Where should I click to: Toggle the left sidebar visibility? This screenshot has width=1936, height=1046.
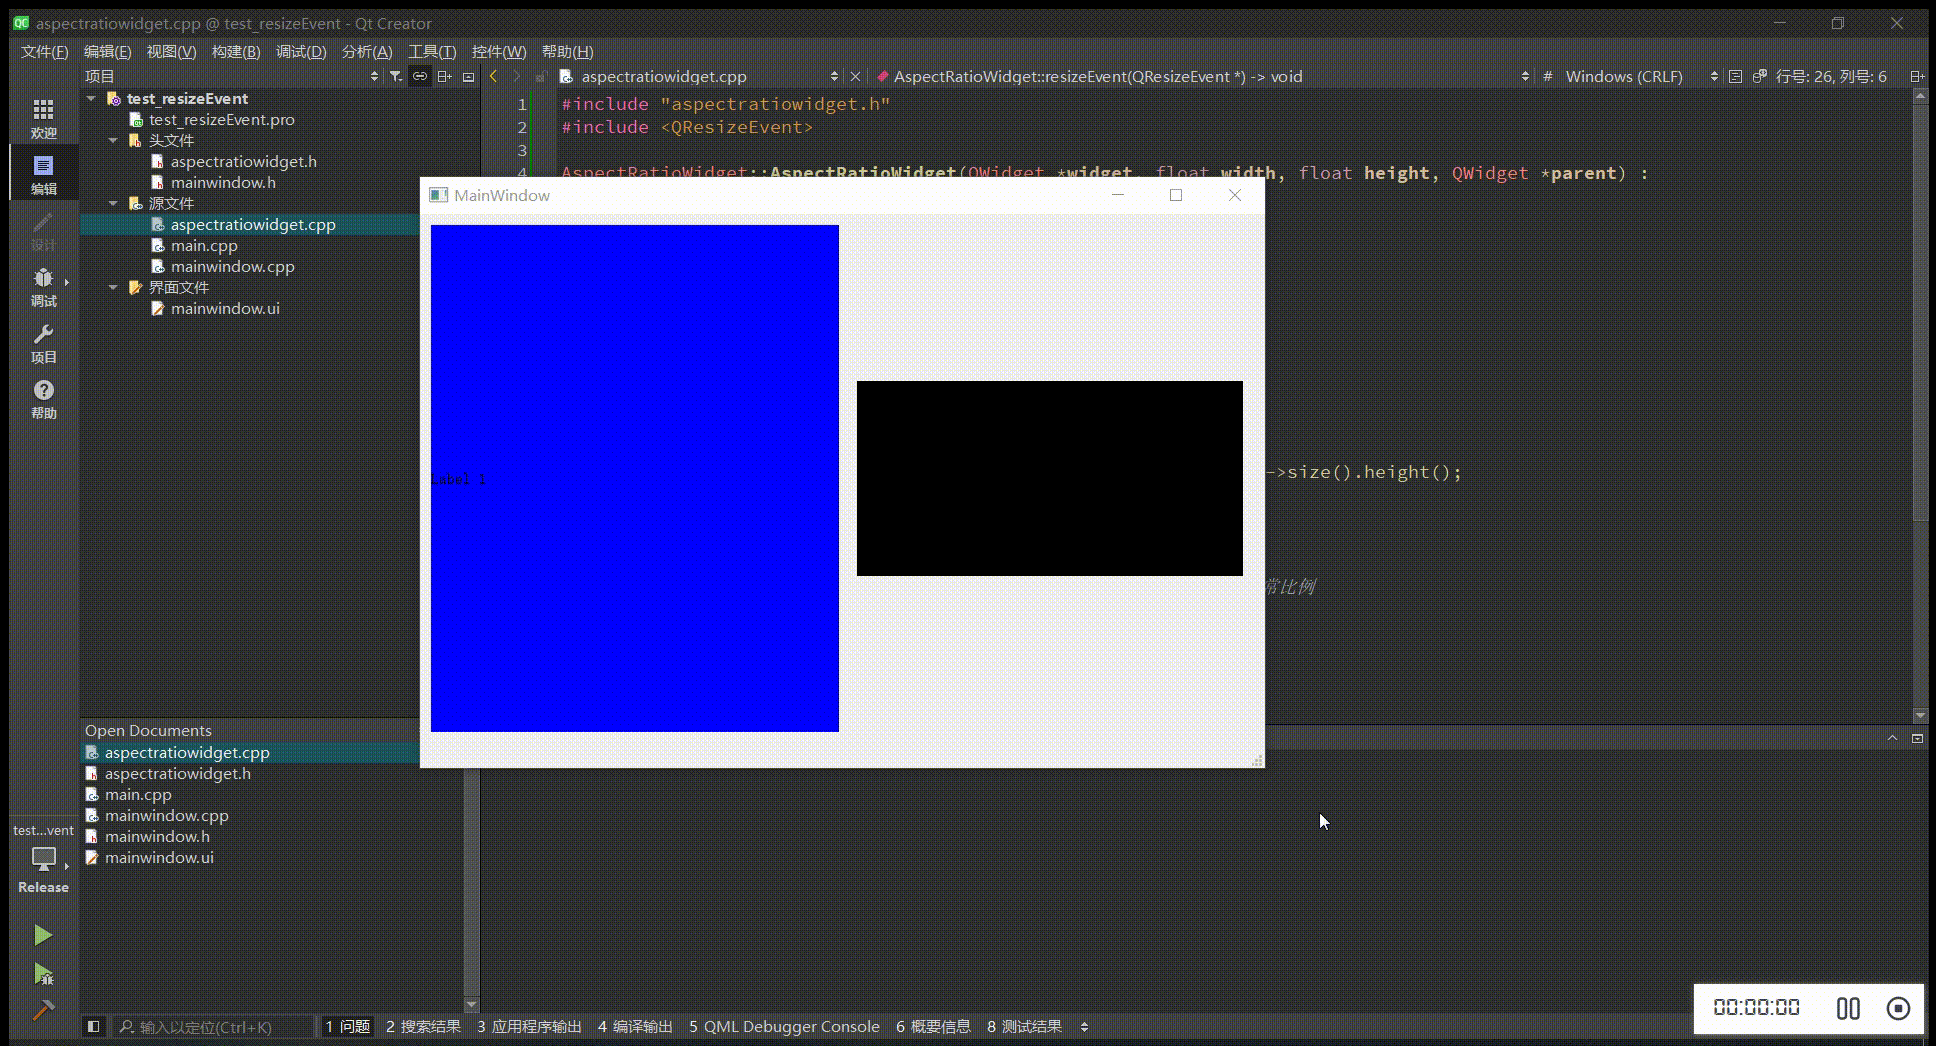click(x=93, y=1026)
